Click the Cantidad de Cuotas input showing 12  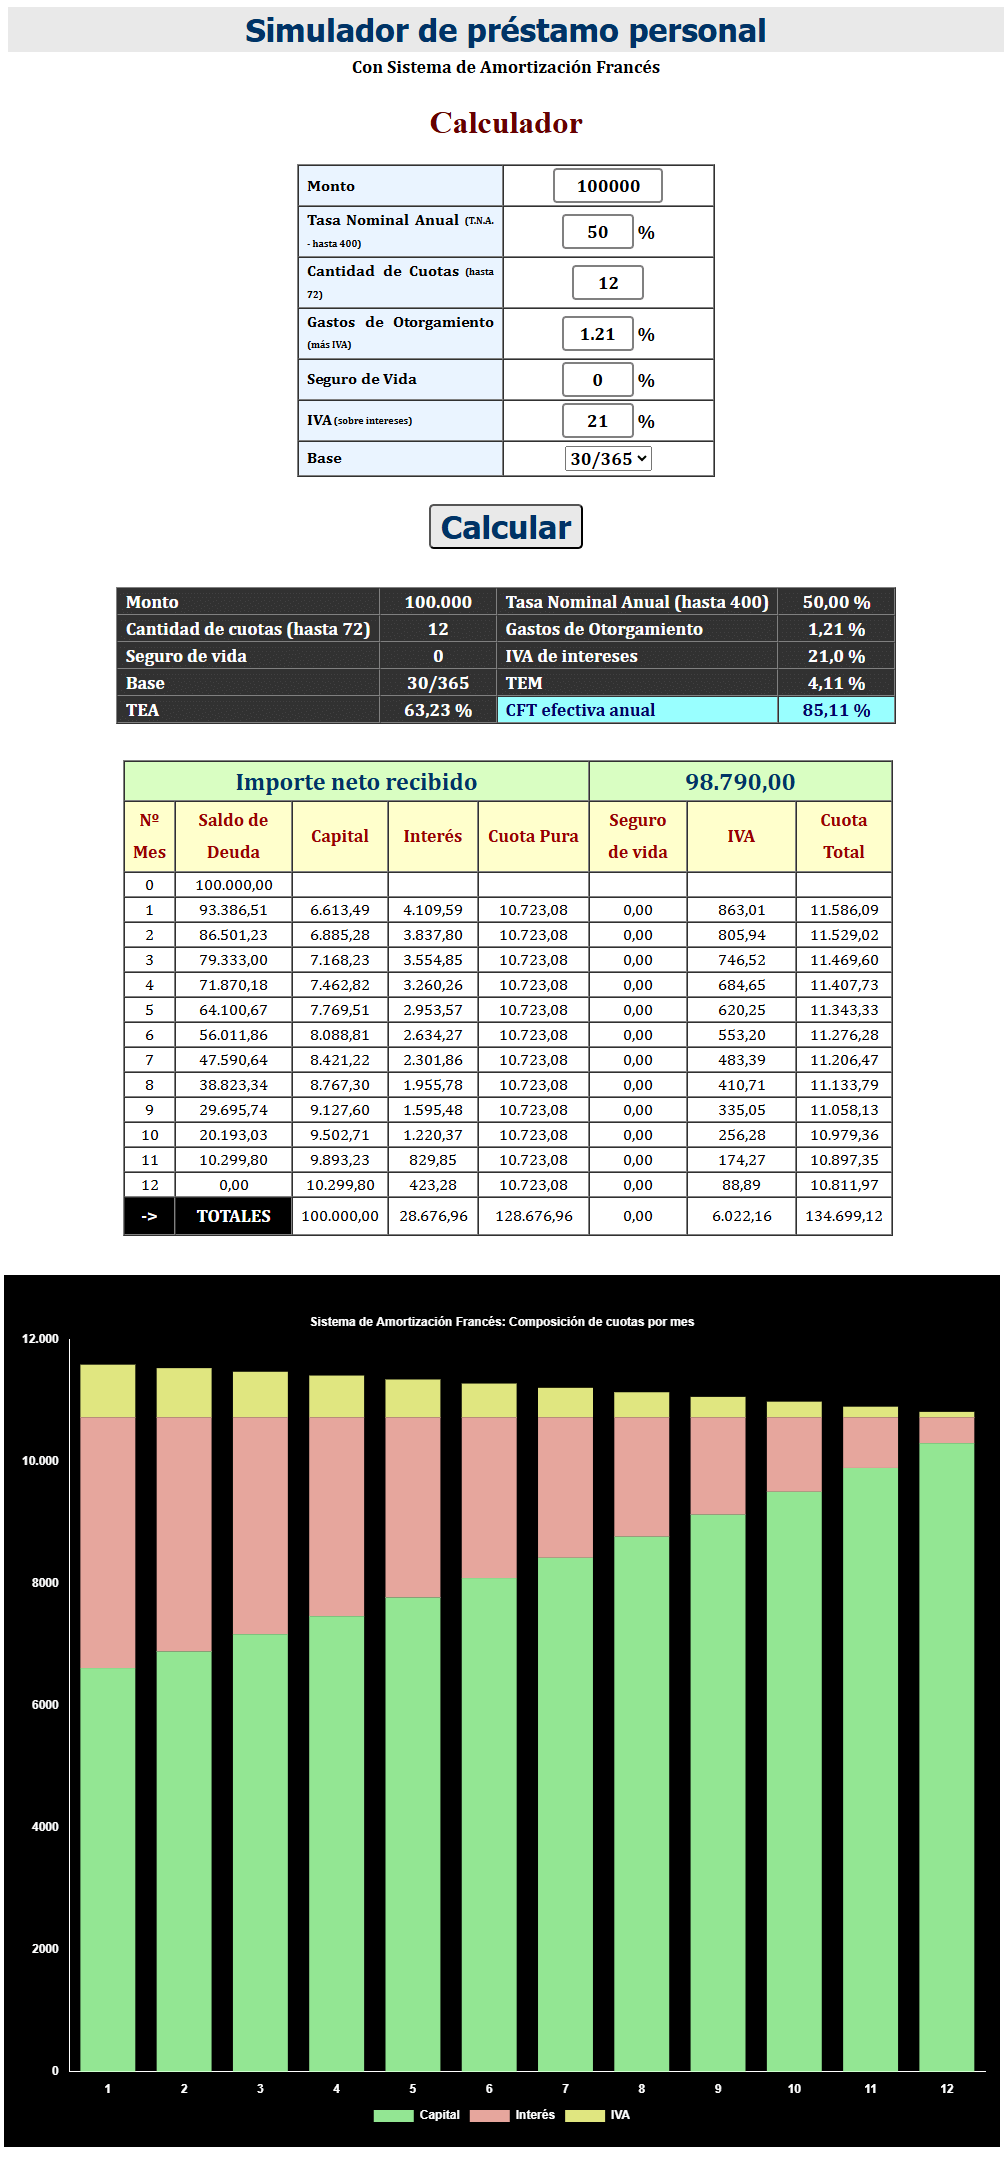pos(608,283)
